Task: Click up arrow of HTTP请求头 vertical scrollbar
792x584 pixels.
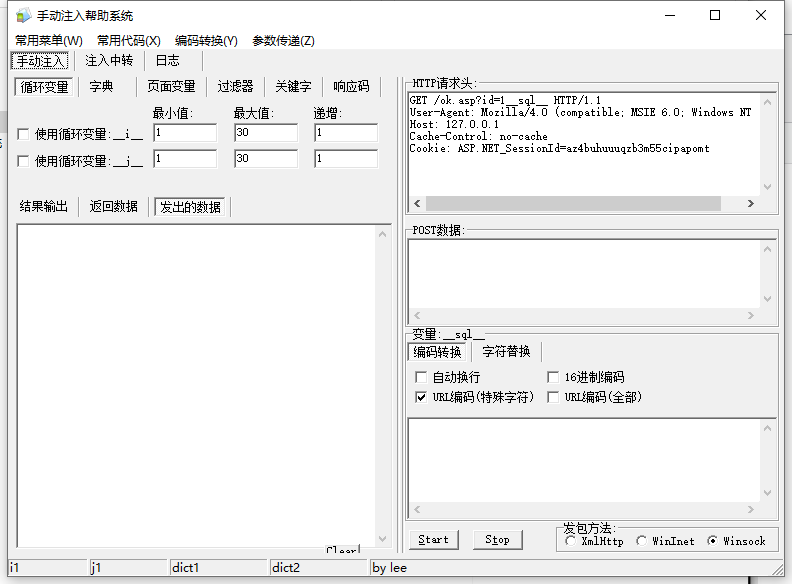Action: [x=768, y=102]
